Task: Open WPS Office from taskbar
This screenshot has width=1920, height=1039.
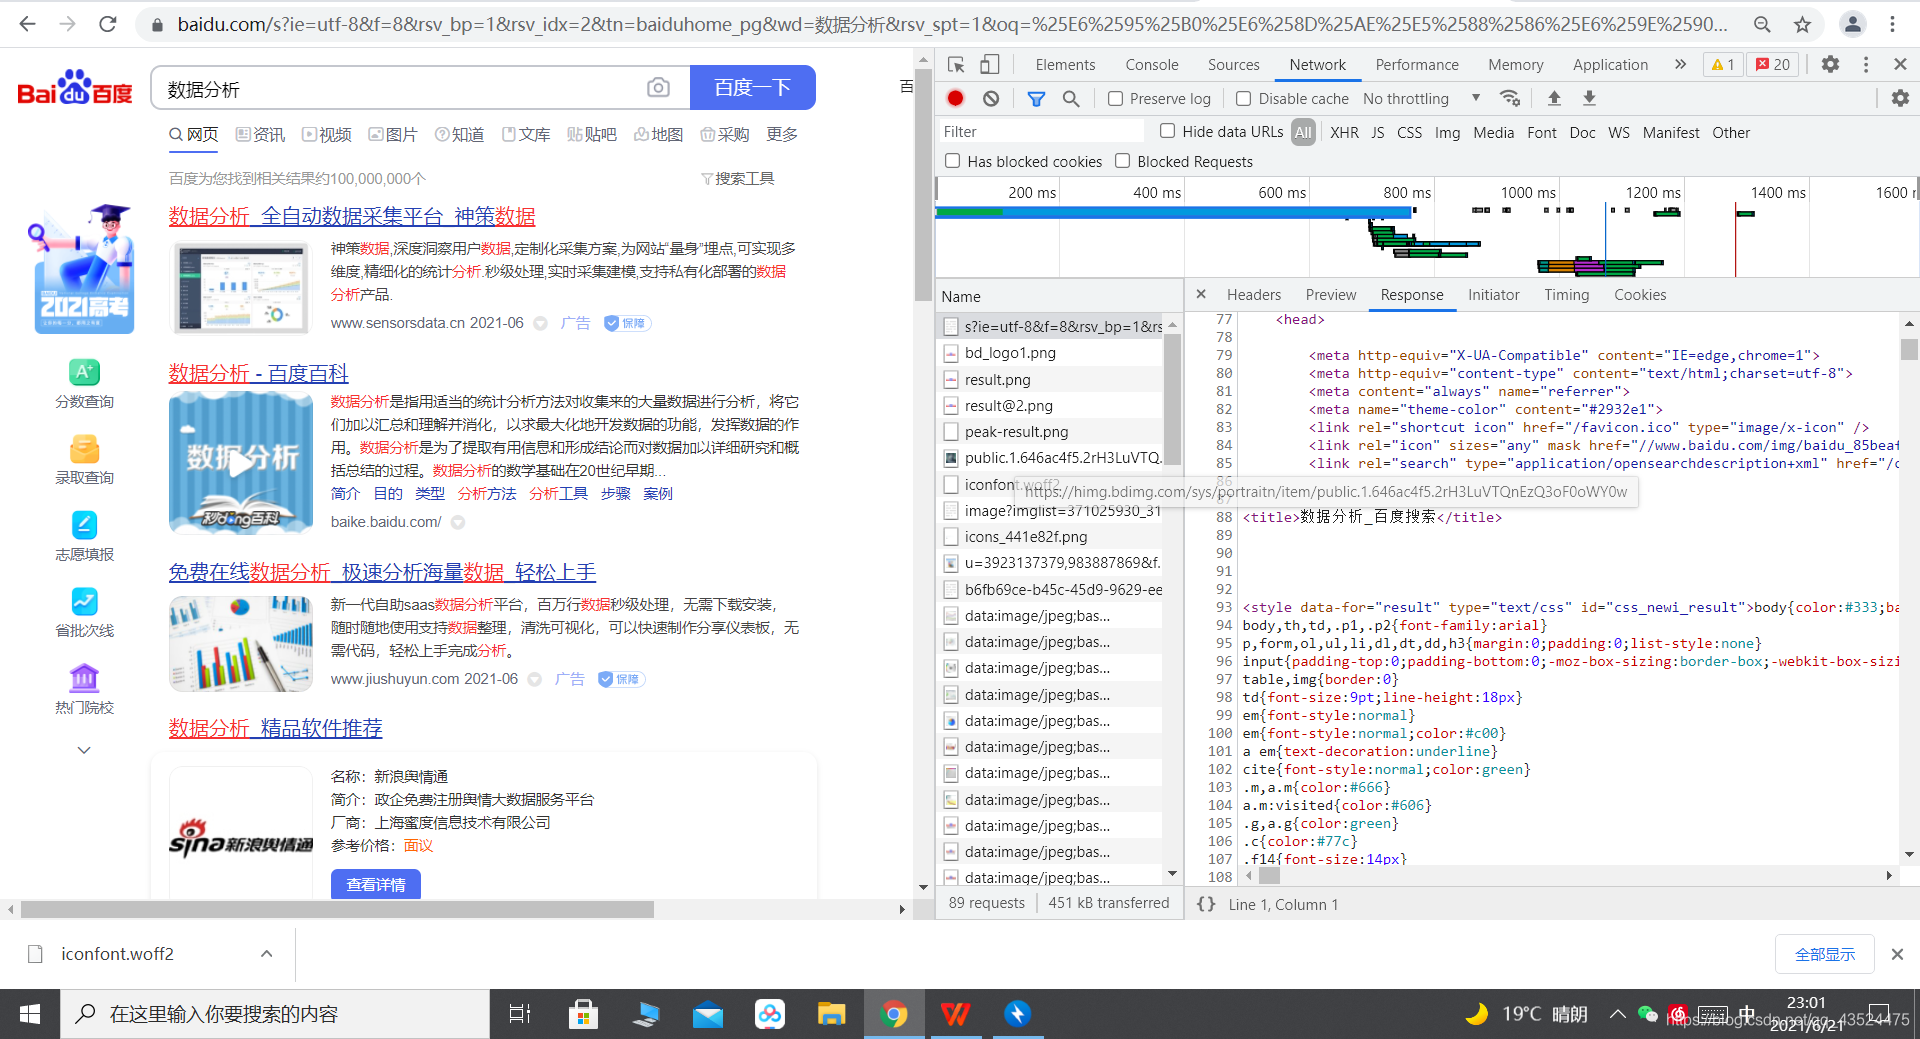Action: [x=955, y=1014]
